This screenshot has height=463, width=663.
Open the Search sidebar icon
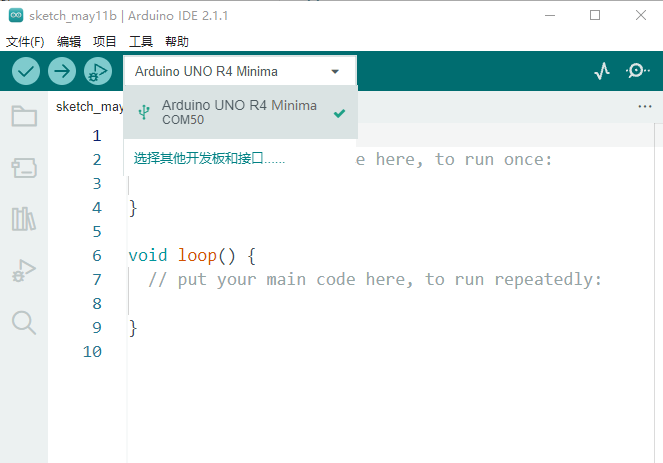pos(24,323)
